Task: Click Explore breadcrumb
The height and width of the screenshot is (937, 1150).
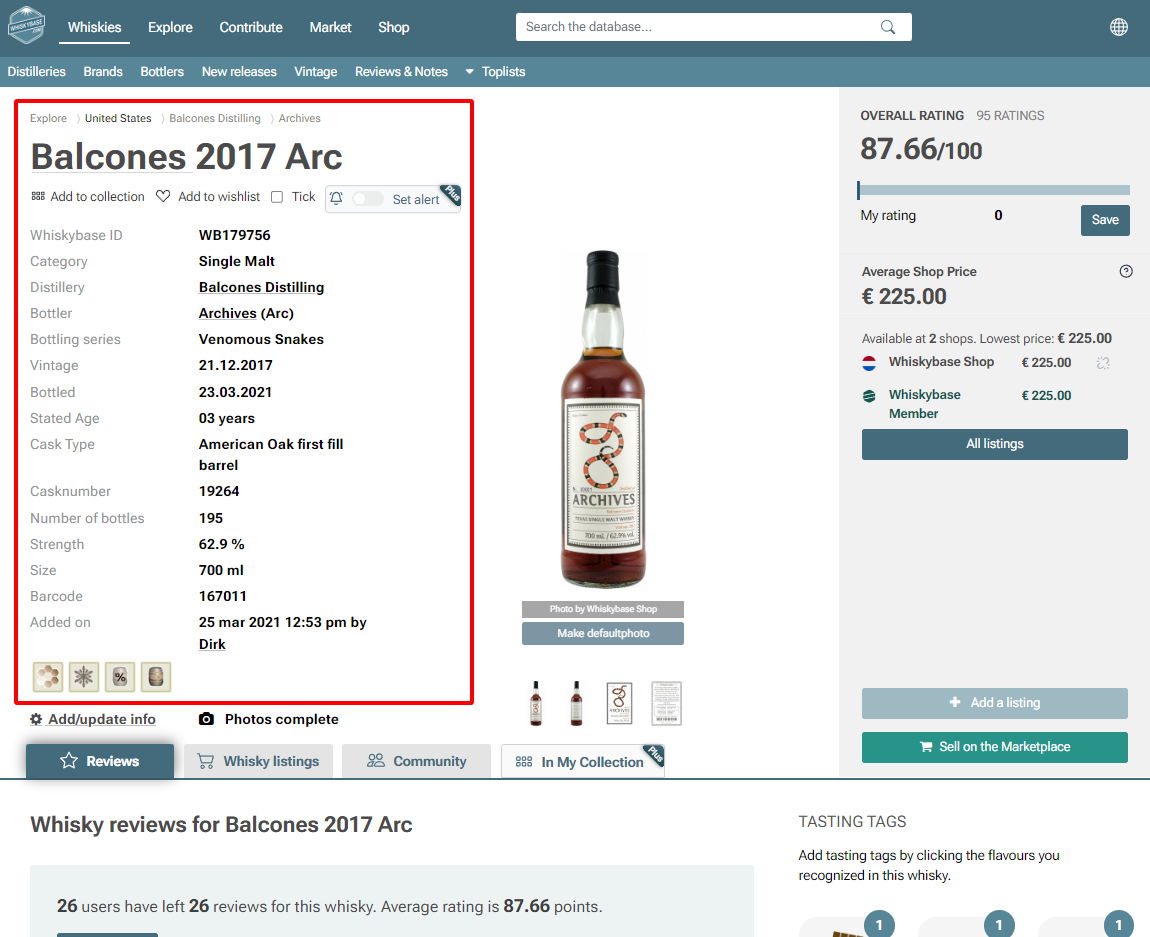Action: click(48, 119)
